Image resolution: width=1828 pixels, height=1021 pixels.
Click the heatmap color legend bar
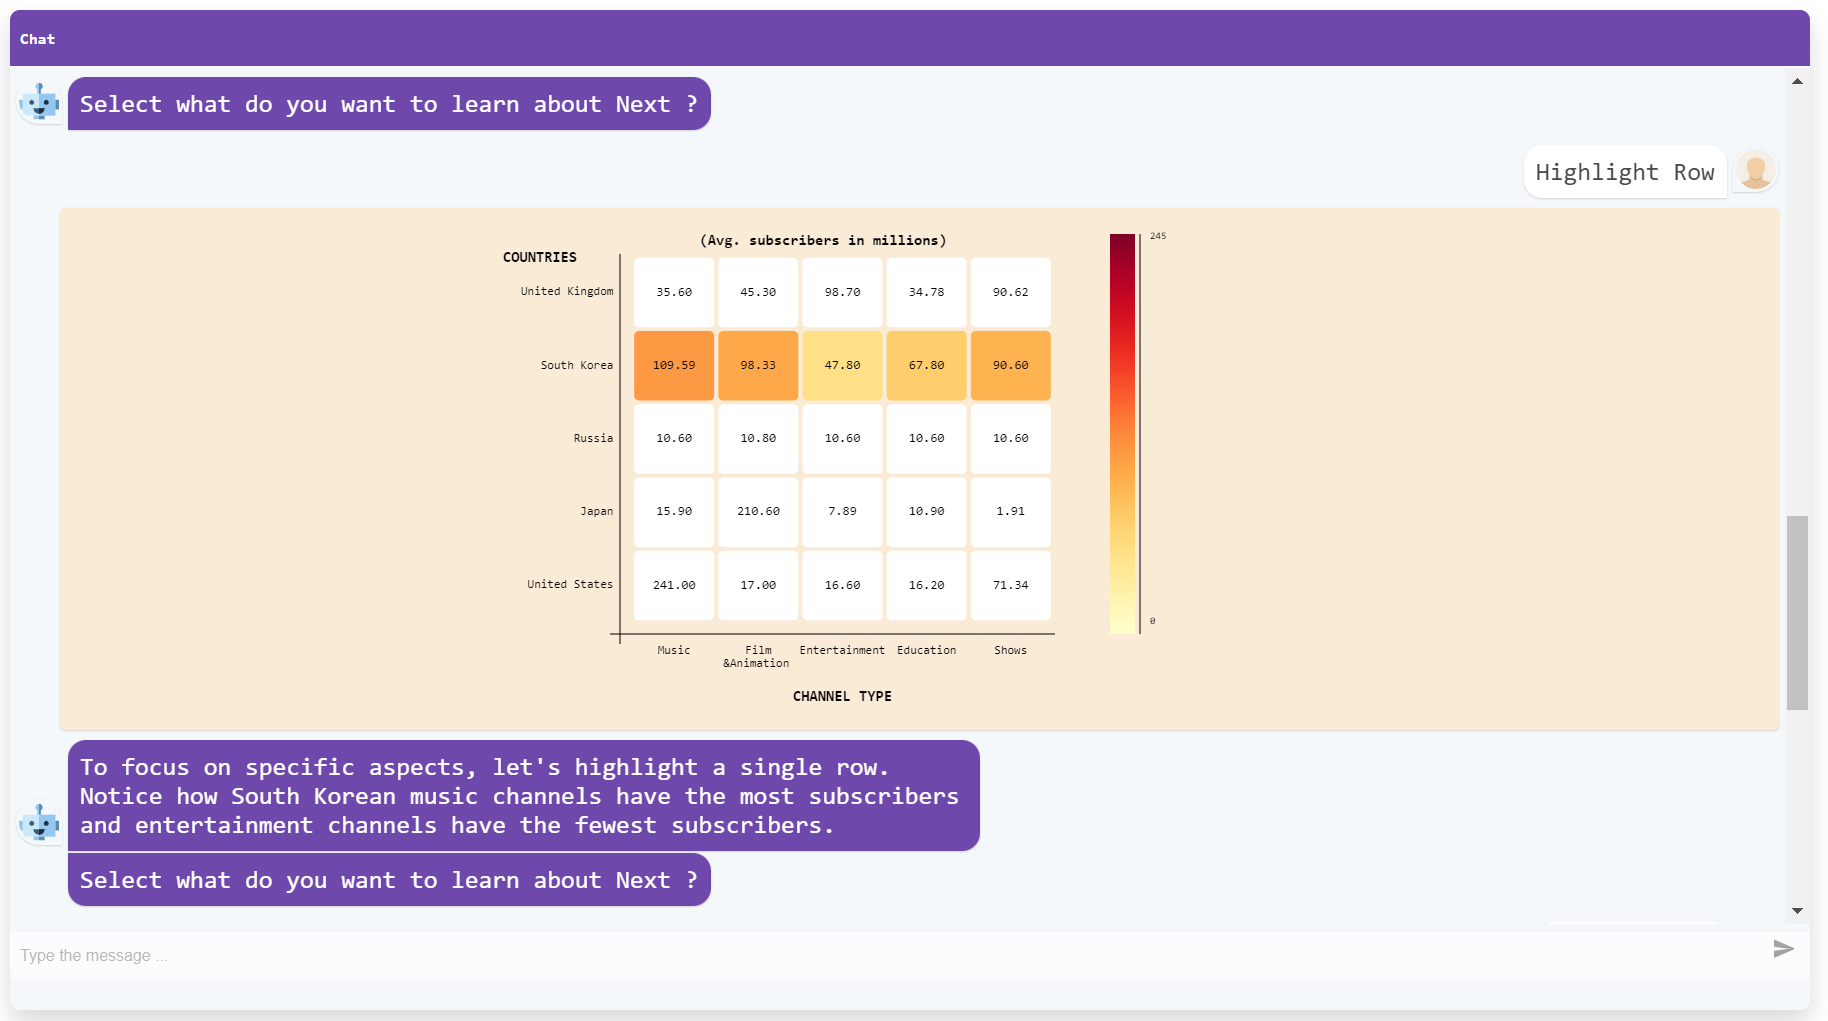1123,433
